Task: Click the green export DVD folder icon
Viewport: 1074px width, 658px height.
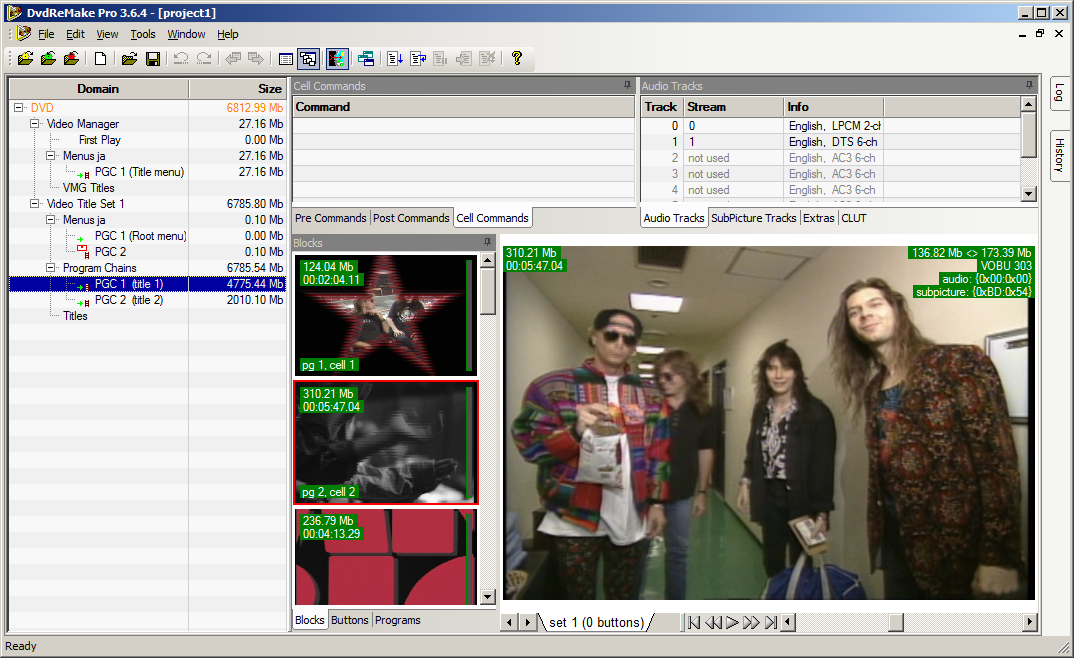Action: pyautogui.click(x=48, y=59)
